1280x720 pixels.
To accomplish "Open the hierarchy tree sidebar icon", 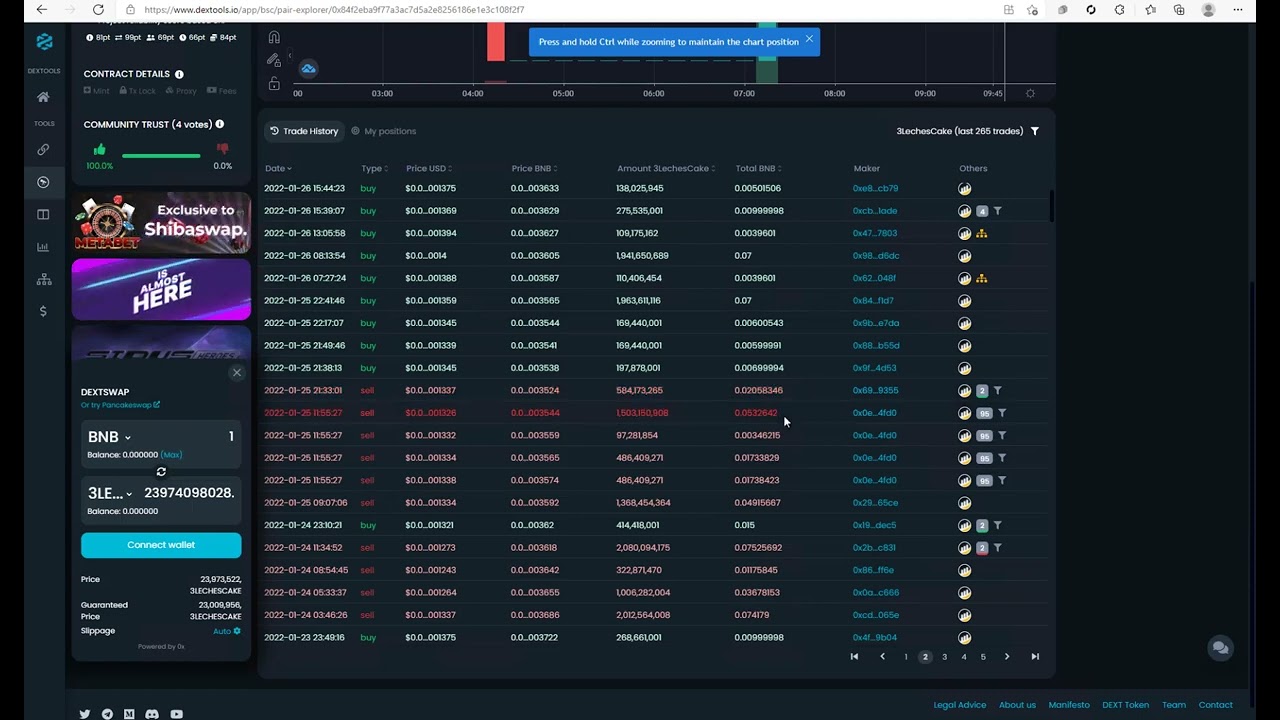I will [x=43, y=279].
